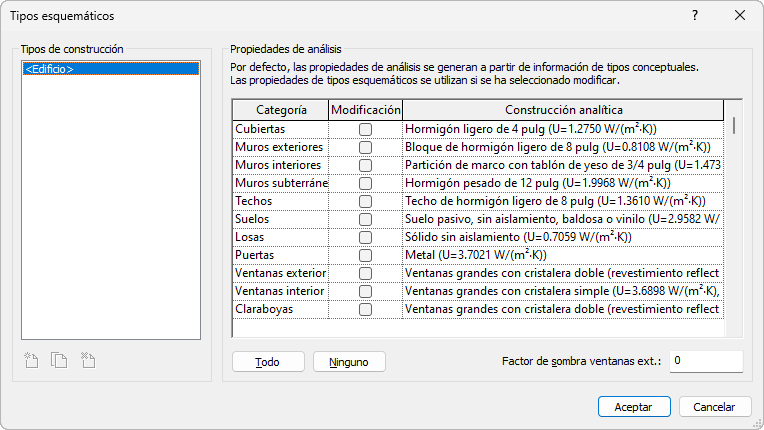Click the Factor de sombra input field
The image size is (764, 430).
coord(705,360)
